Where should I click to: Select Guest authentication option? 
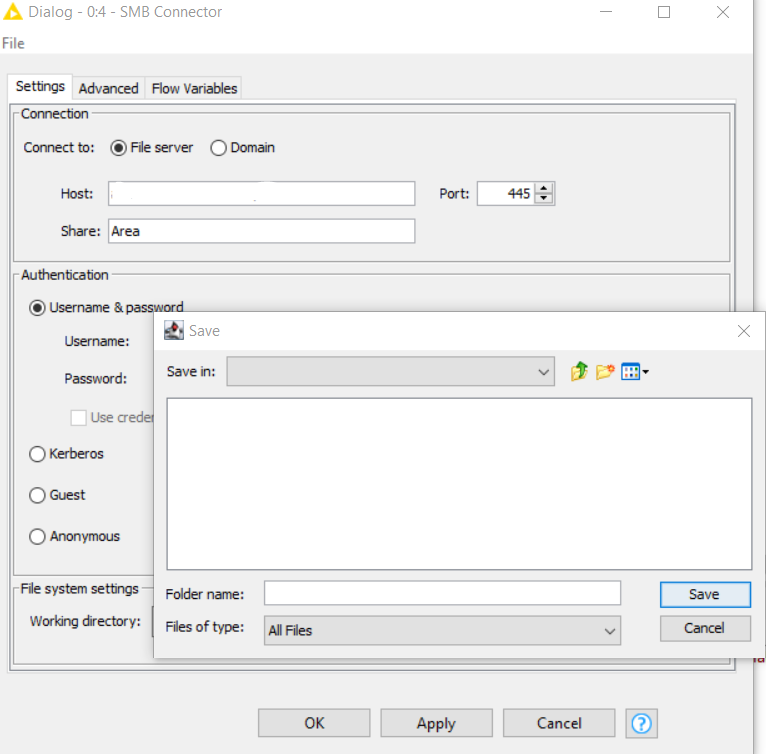38,495
